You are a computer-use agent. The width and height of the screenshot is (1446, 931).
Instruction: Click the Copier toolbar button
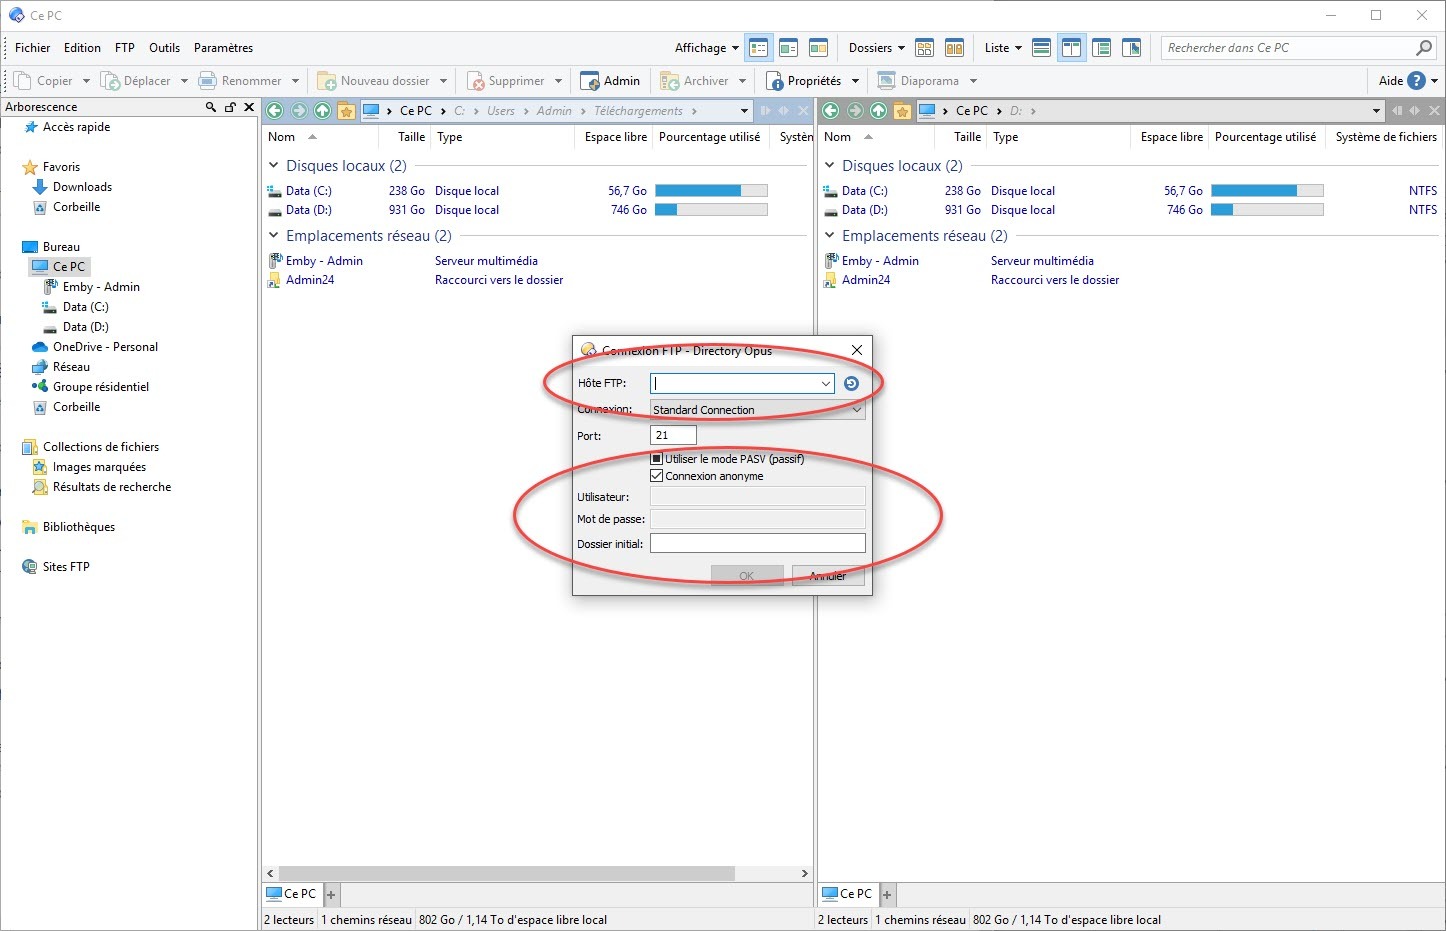point(43,81)
